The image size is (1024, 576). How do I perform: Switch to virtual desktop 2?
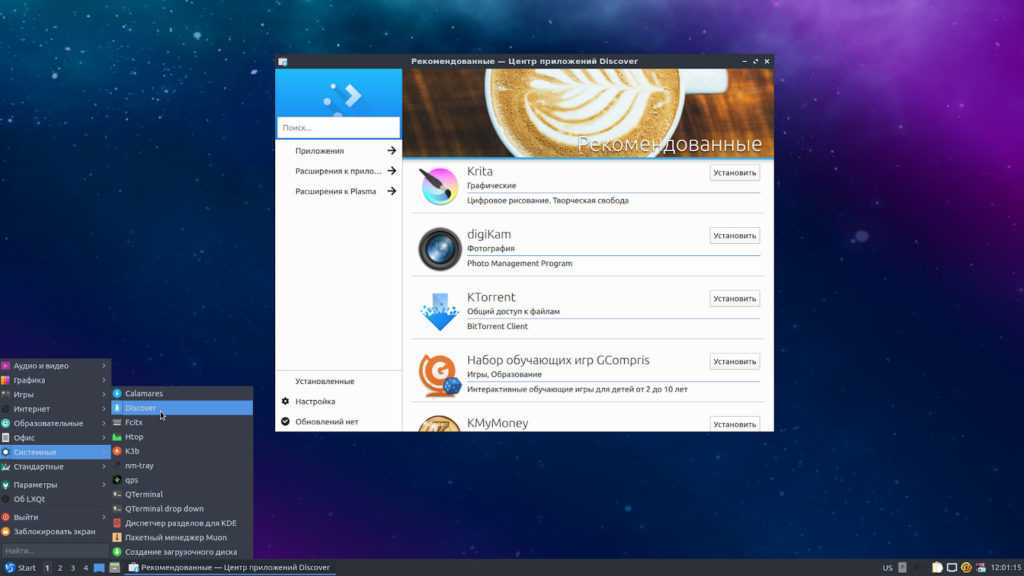click(60, 568)
